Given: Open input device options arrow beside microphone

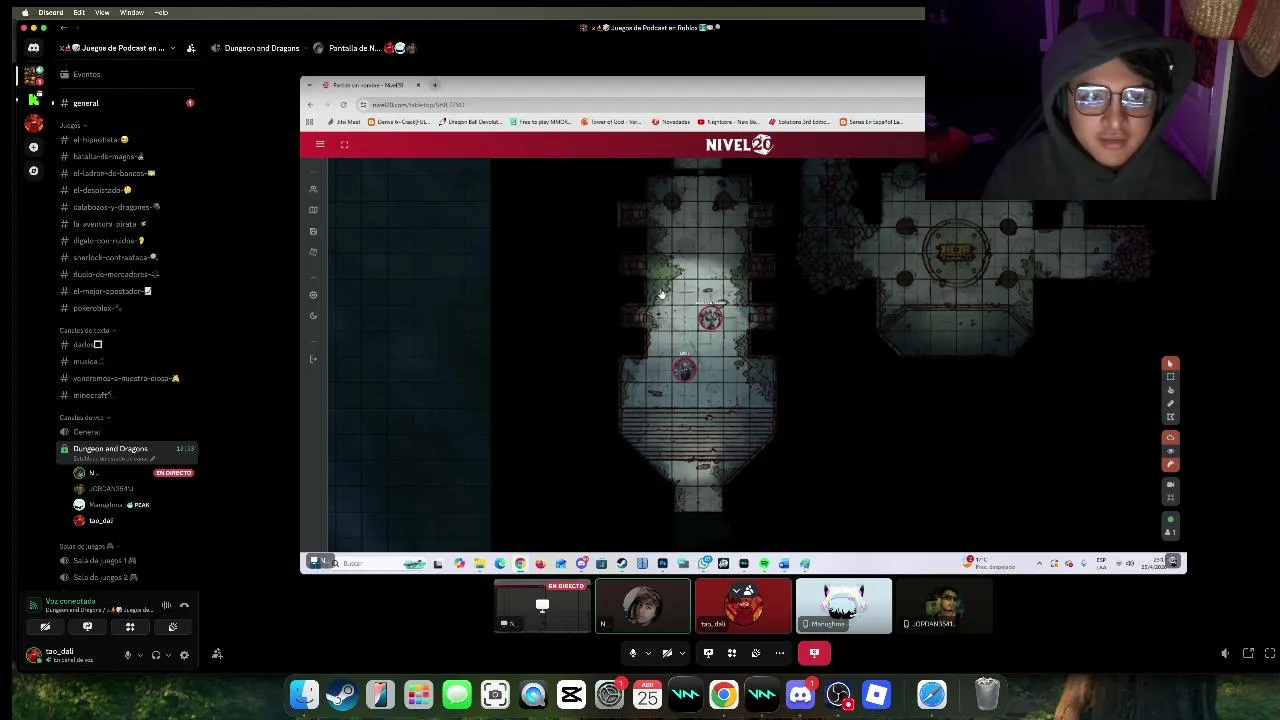Looking at the screenshot, I should (140, 655).
